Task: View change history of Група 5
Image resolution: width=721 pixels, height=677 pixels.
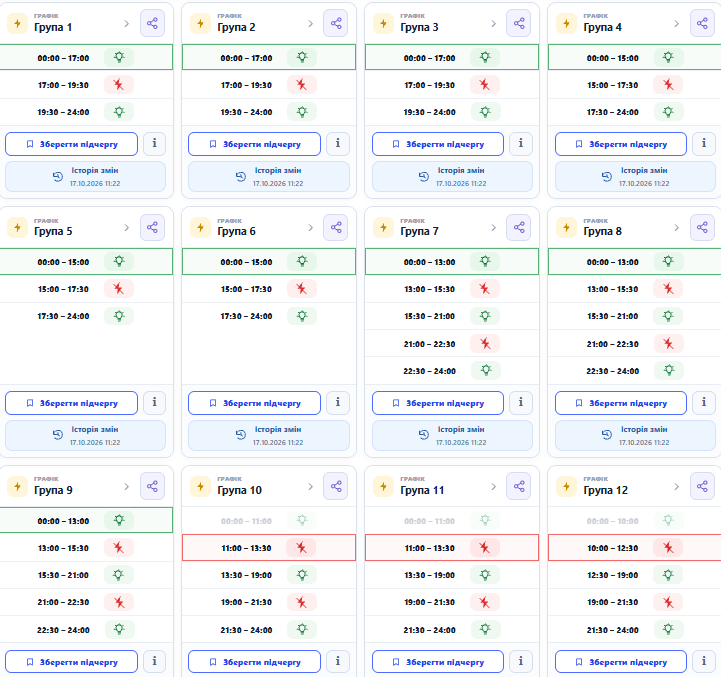Action: click(x=85, y=436)
